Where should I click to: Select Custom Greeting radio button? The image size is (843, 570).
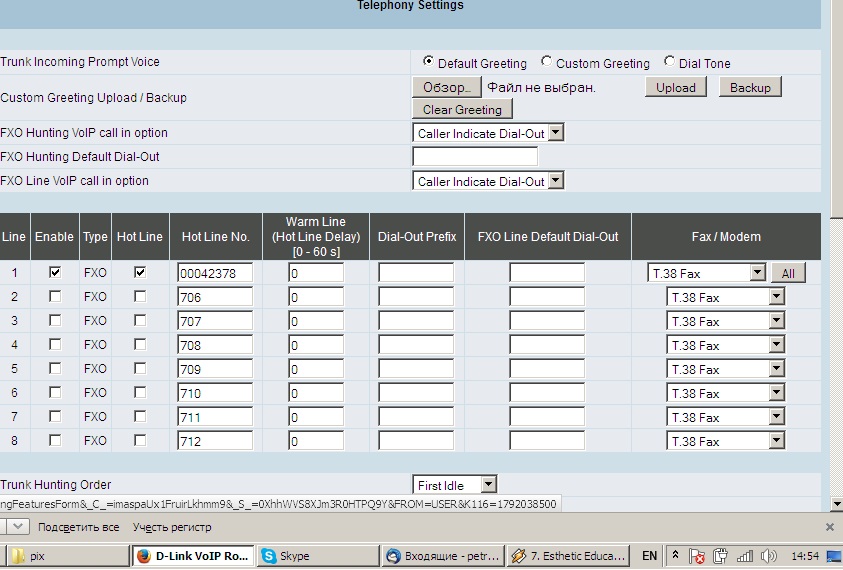(x=546, y=61)
